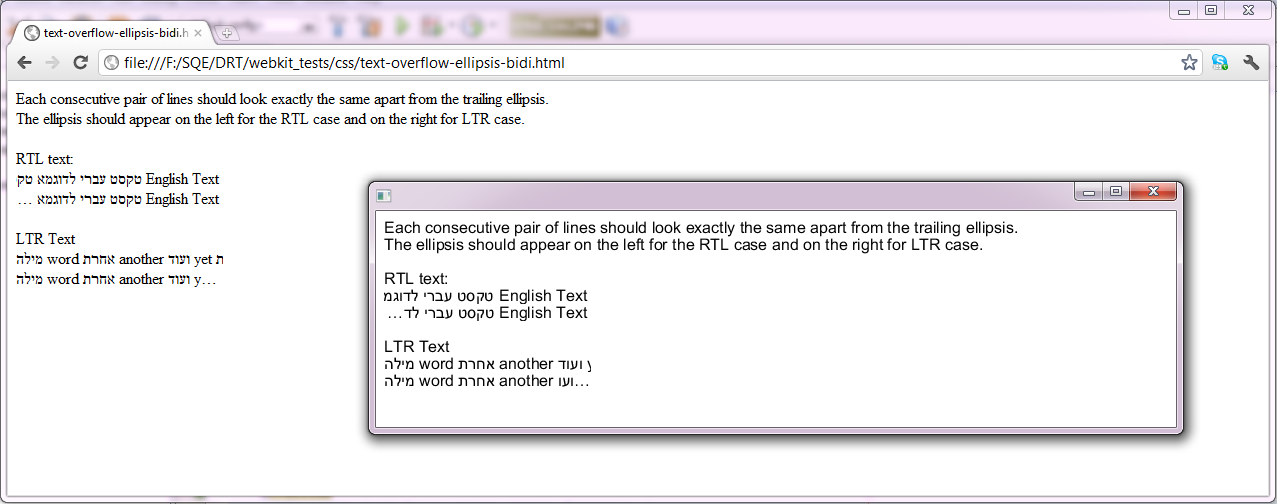Click the browser Back arrow button
Viewport: 1277px width, 504px height.
(x=23, y=63)
